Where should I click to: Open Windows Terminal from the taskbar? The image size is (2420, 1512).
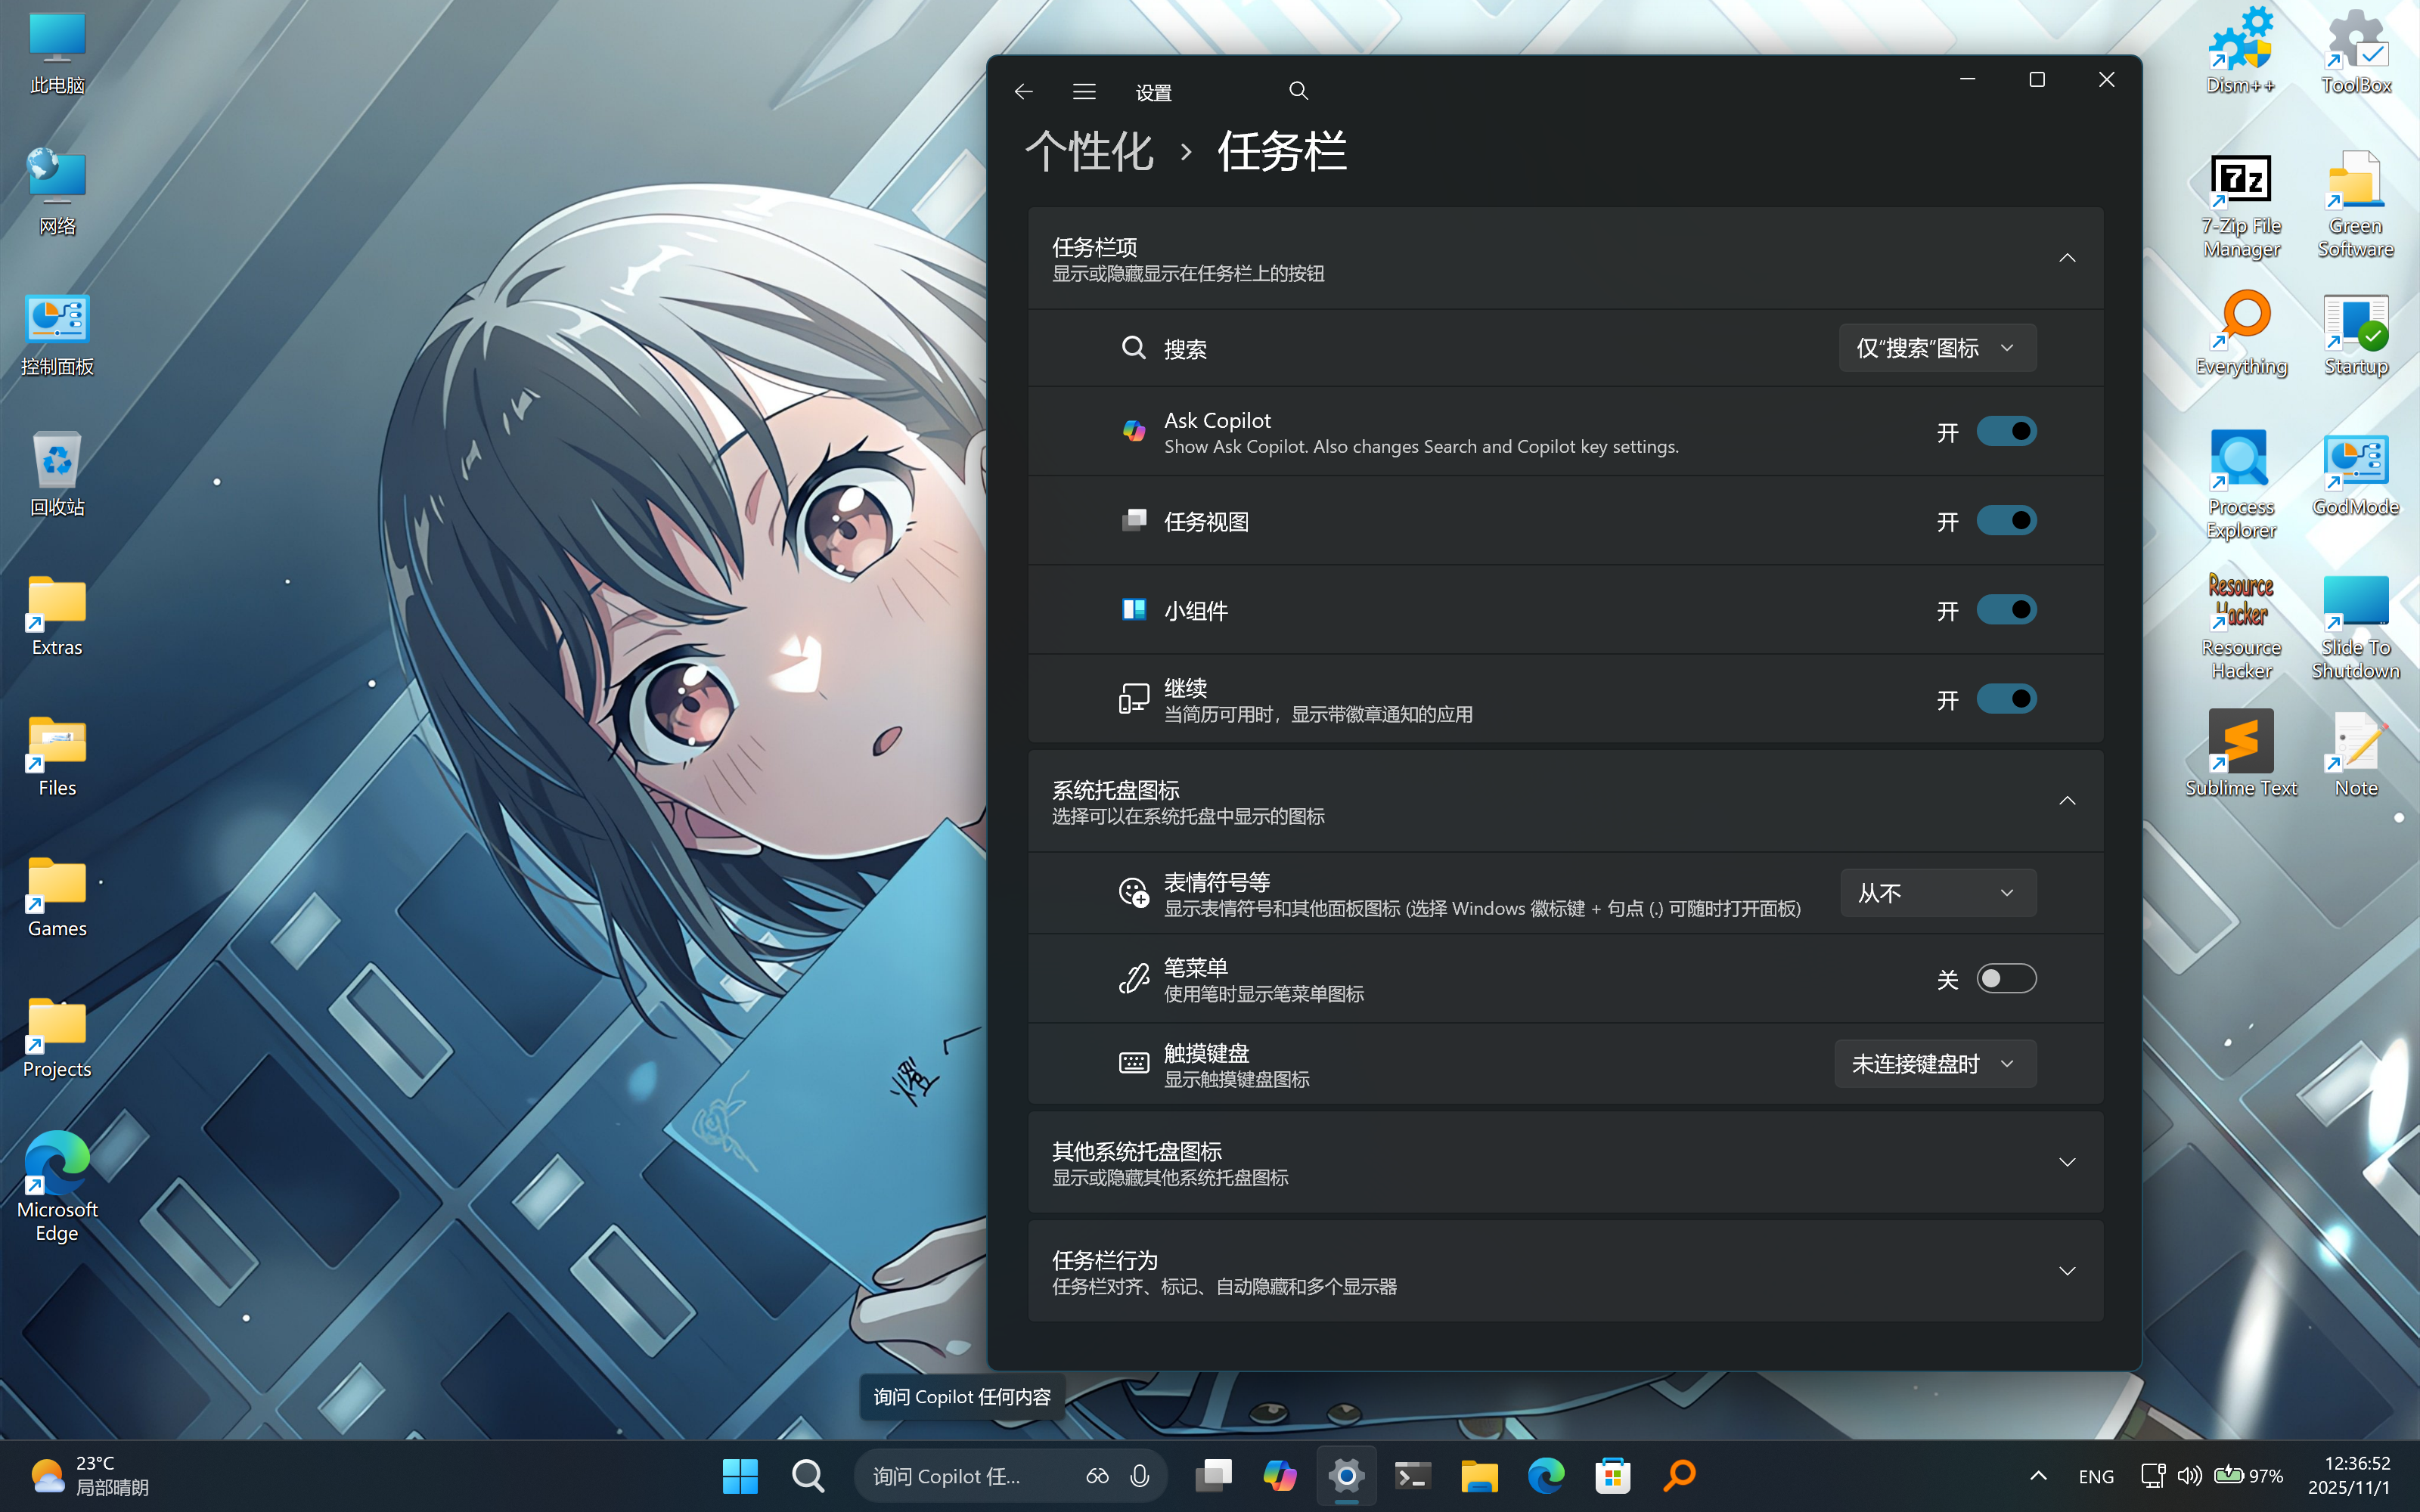click(x=1413, y=1476)
